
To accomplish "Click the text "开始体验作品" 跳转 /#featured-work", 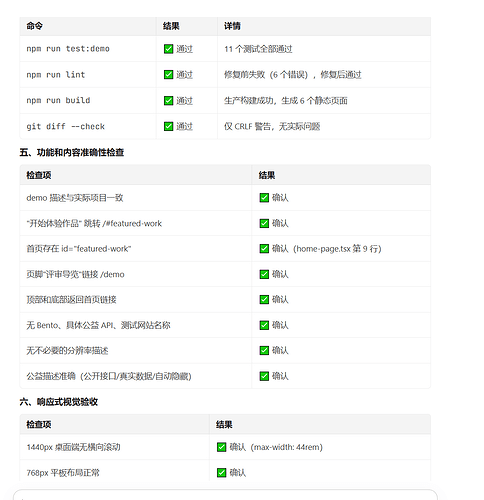I will coord(94,223).
